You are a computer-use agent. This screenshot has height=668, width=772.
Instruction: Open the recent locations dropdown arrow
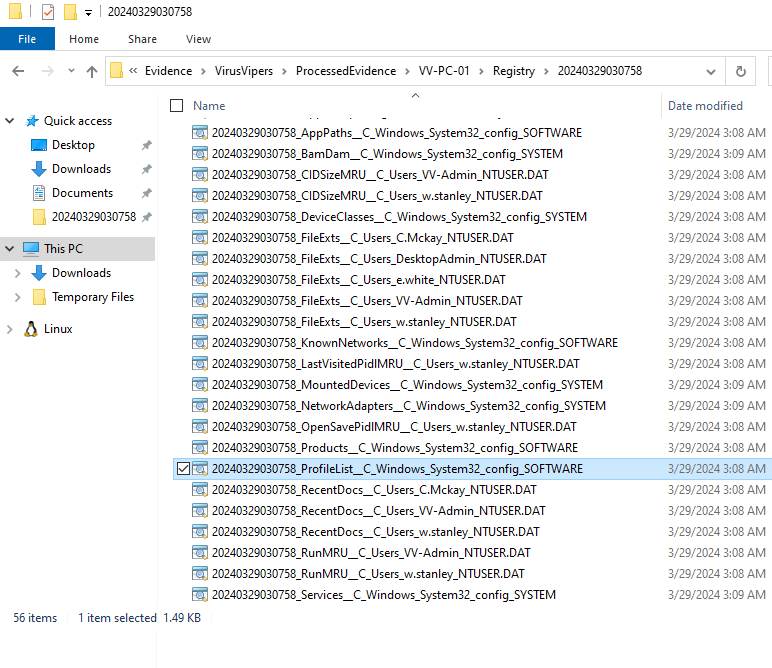coord(71,71)
